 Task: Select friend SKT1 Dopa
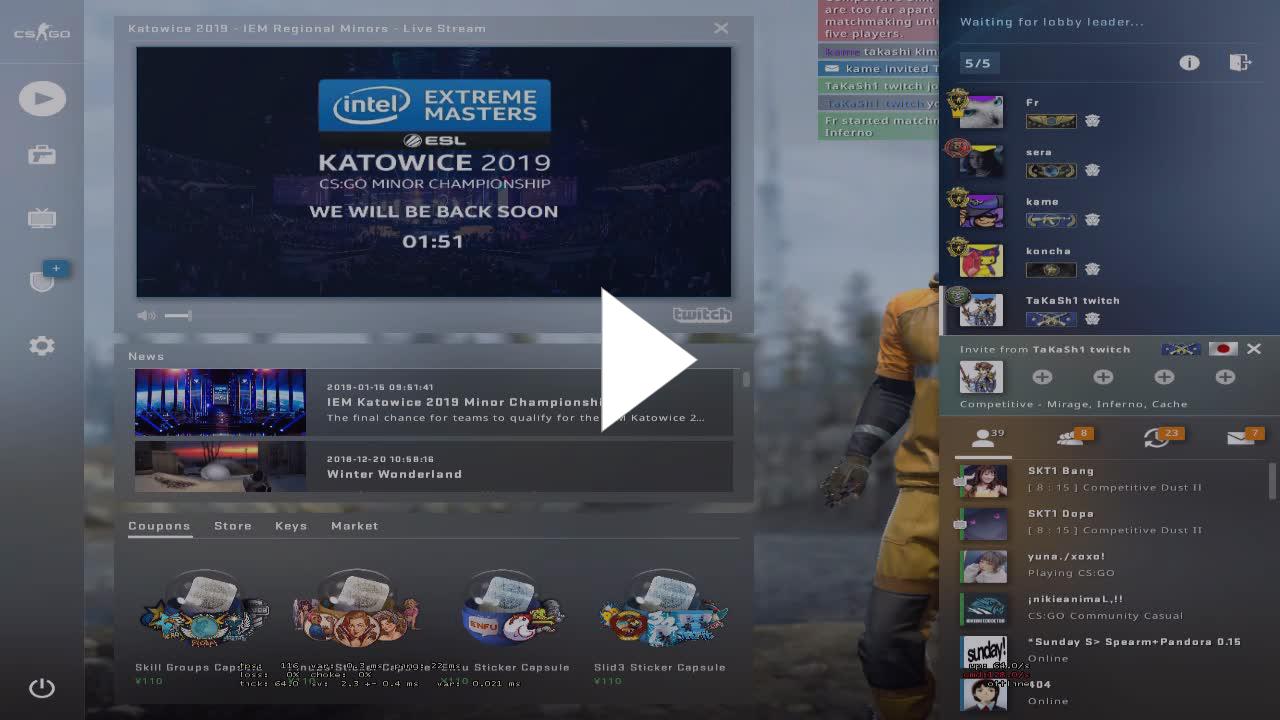1110,523
